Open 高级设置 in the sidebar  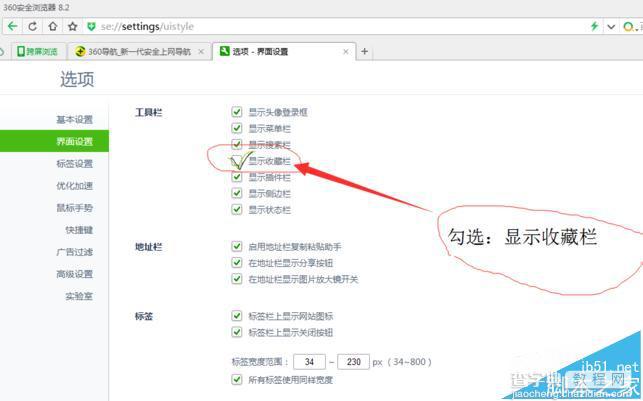point(75,274)
